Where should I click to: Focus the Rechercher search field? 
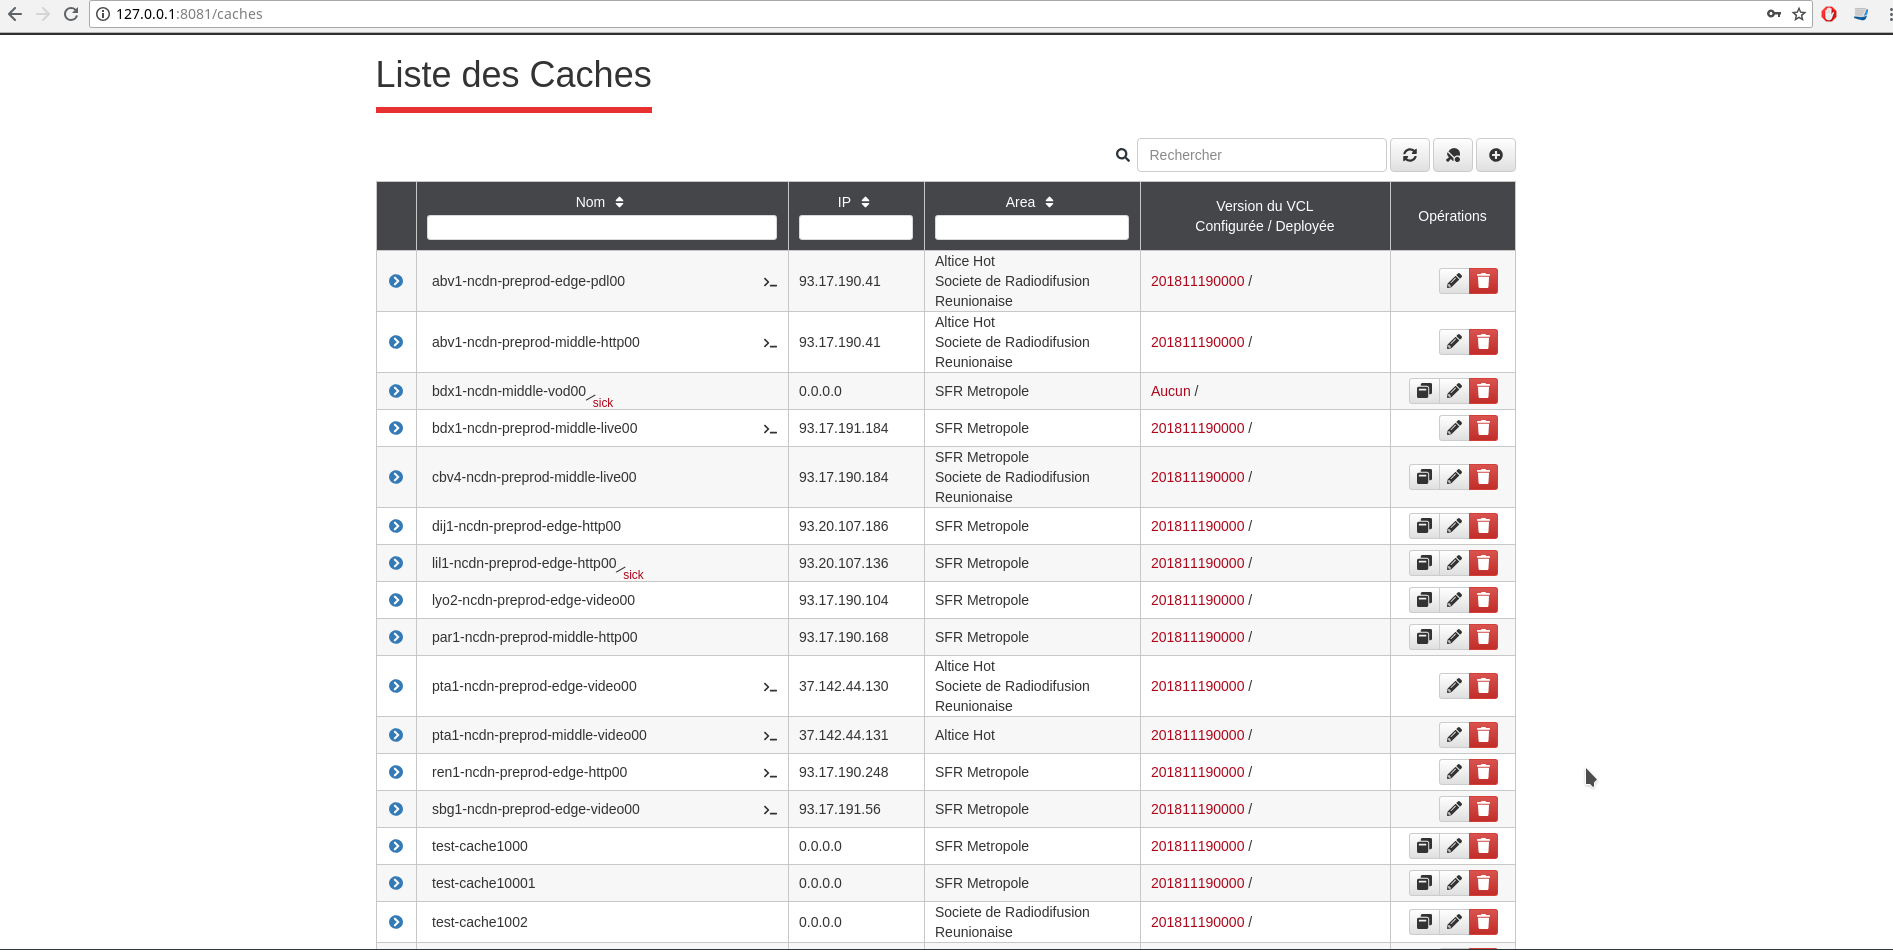(1262, 155)
